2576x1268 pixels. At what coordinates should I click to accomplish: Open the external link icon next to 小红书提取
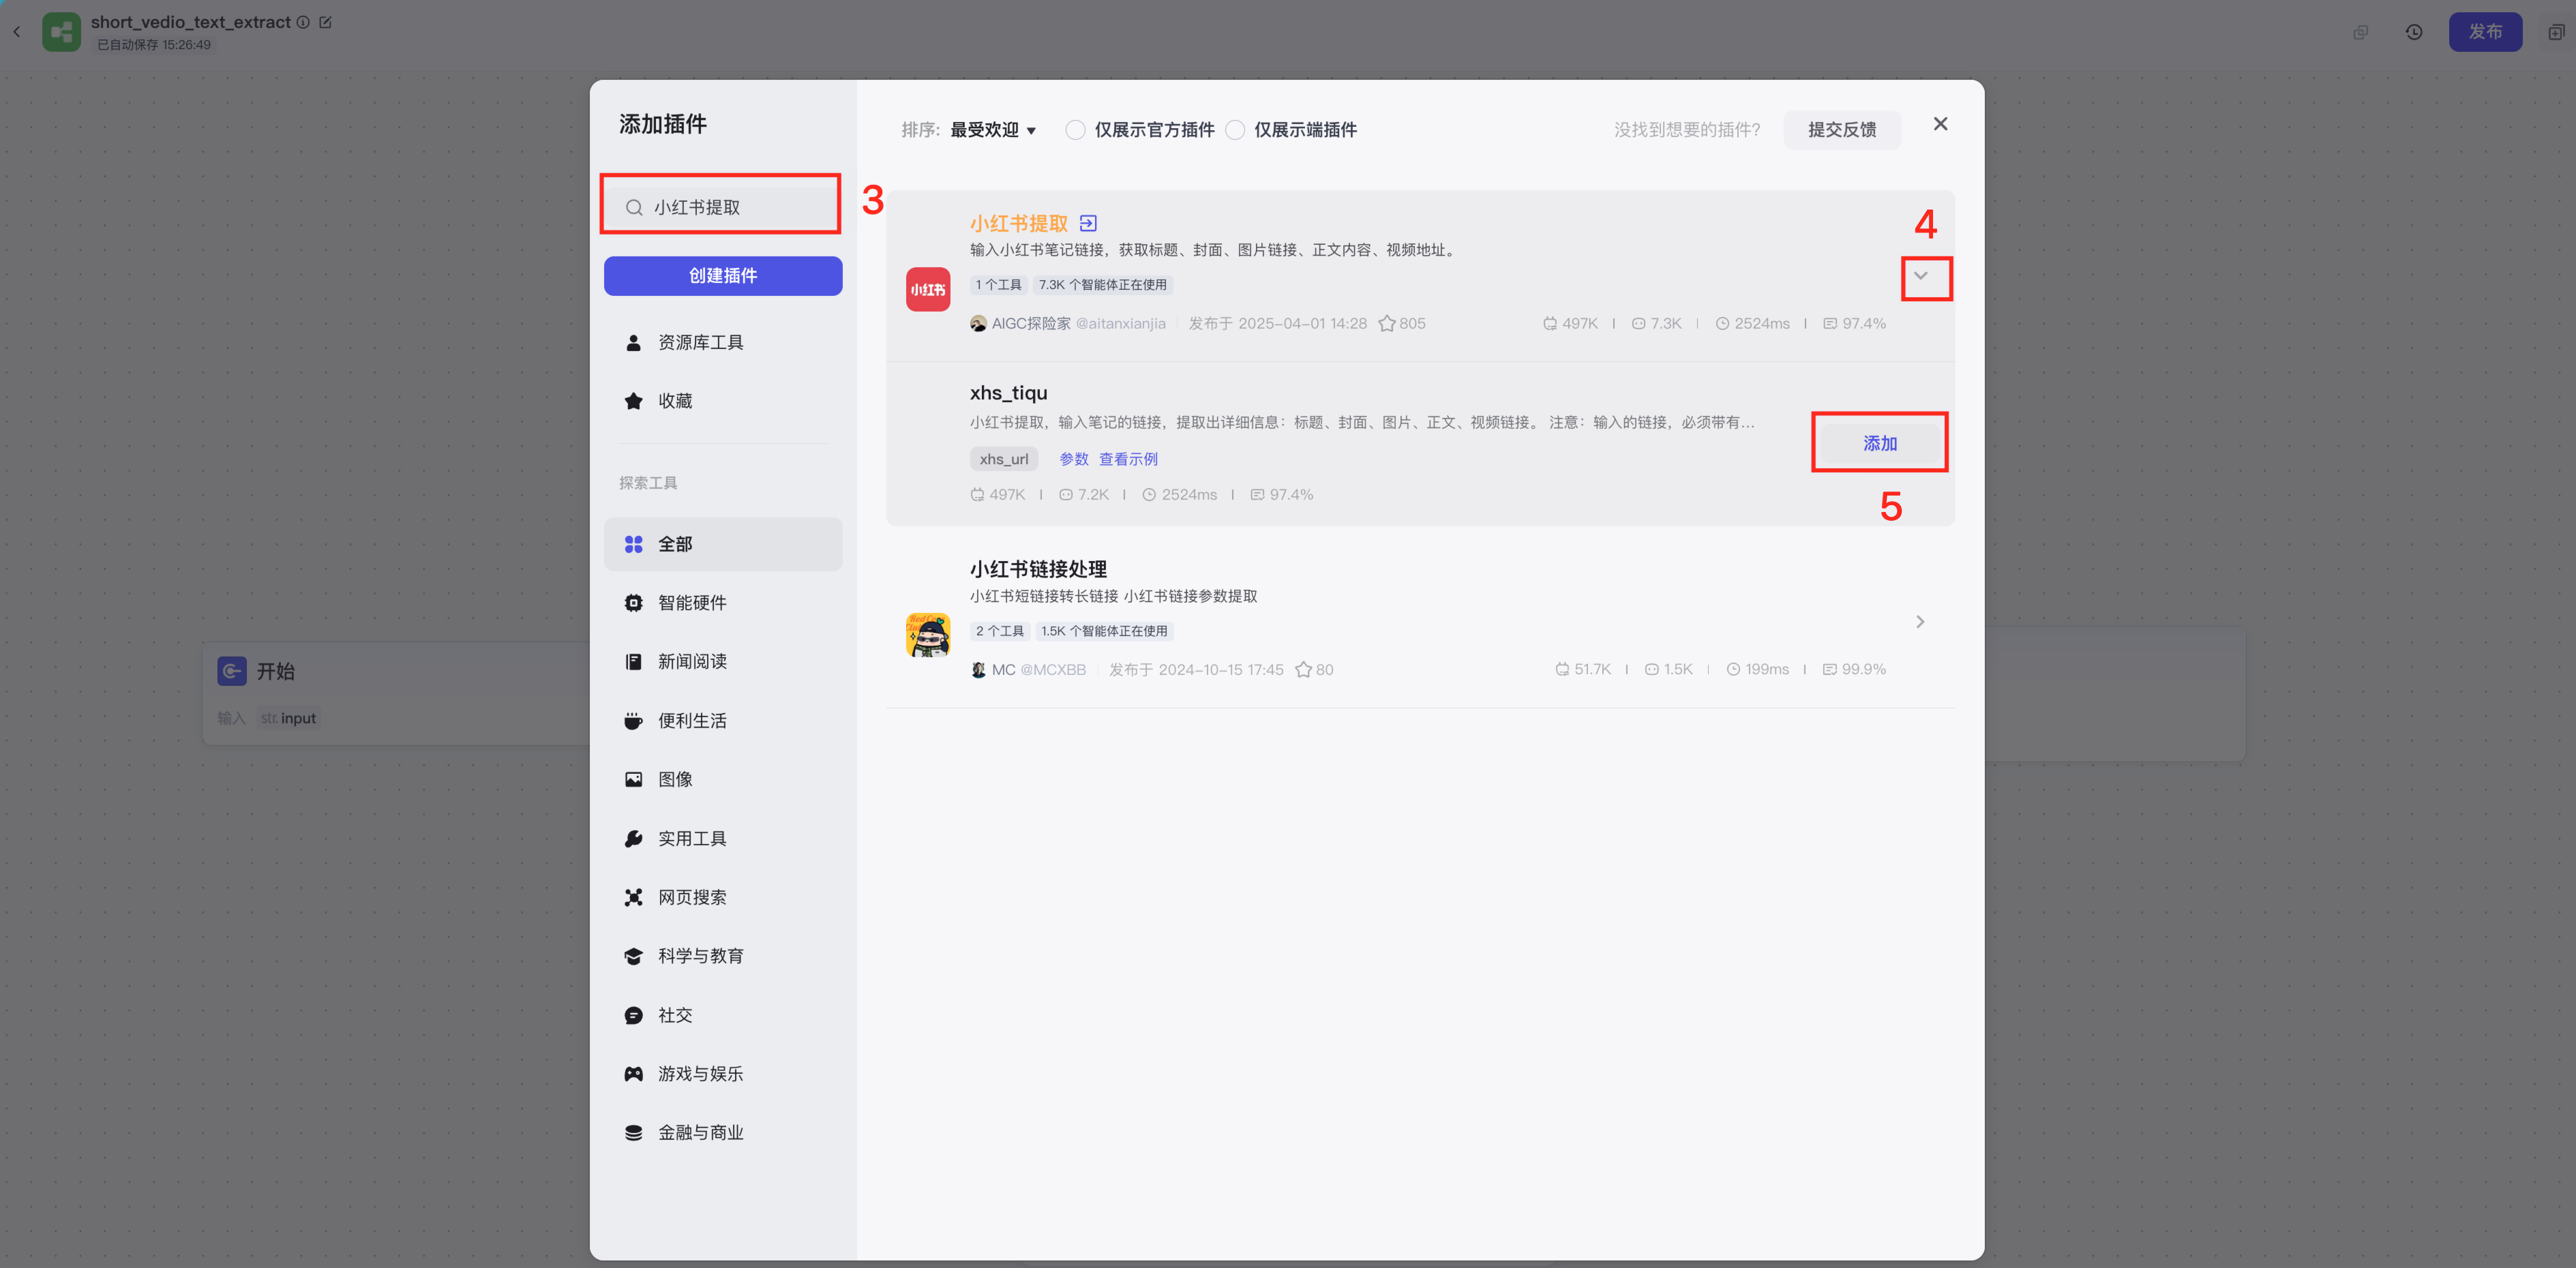(x=1088, y=223)
